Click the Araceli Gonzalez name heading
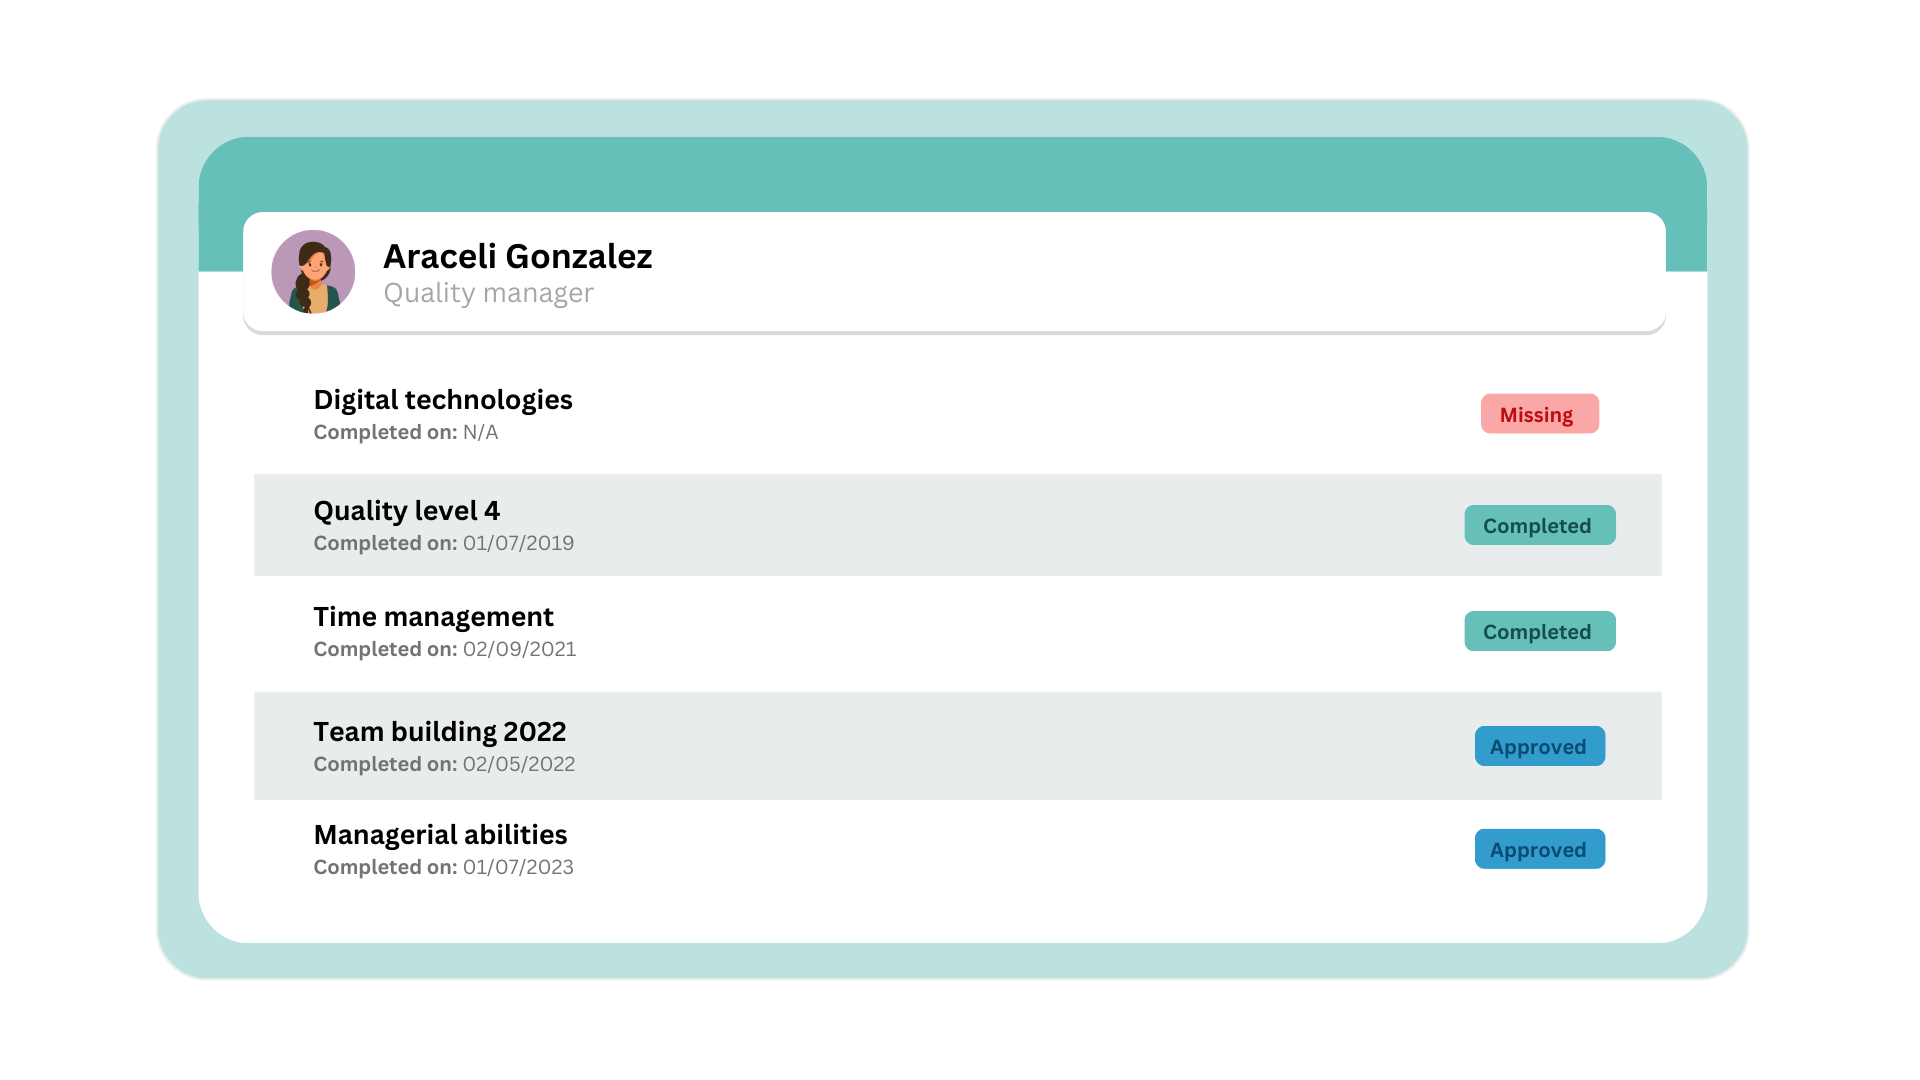This screenshot has width=1920, height=1080. (x=517, y=257)
